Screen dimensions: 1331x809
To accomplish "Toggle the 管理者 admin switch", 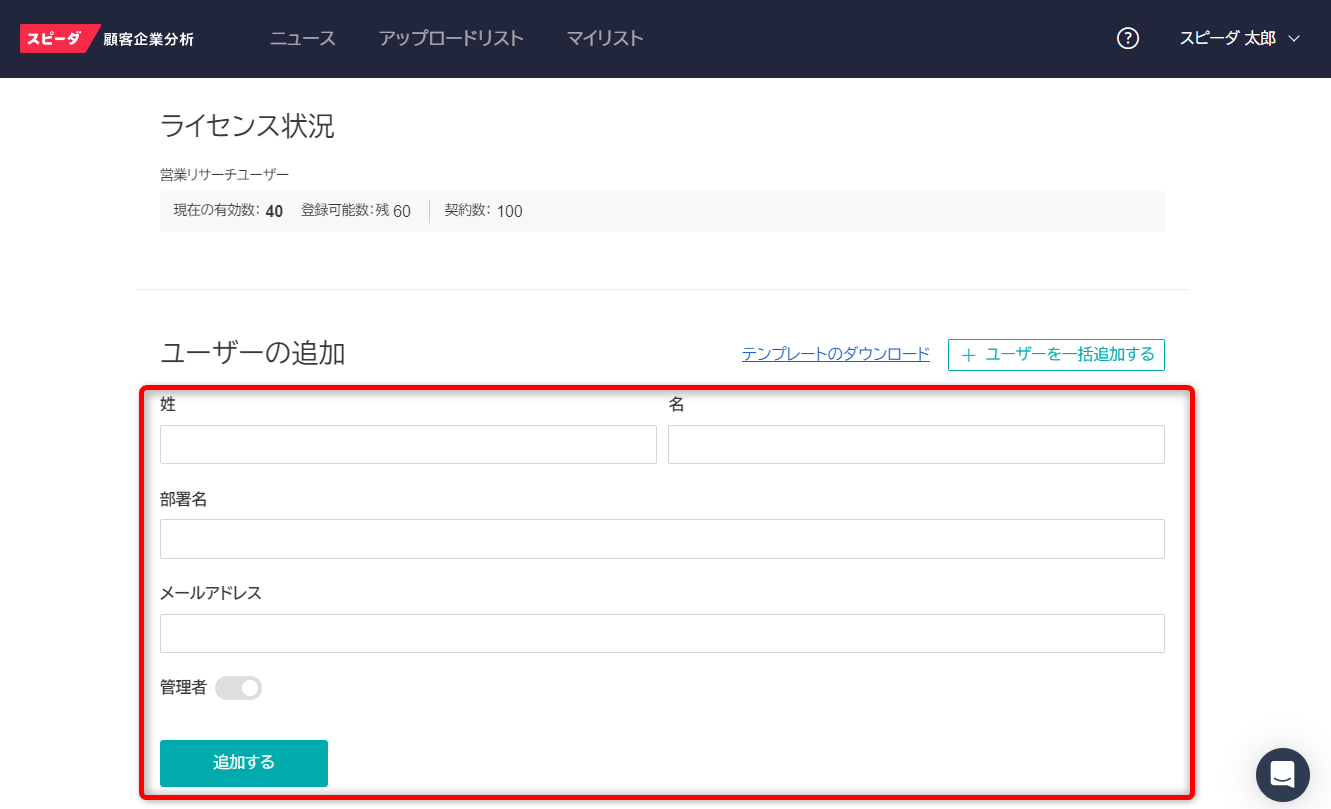I will (239, 688).
